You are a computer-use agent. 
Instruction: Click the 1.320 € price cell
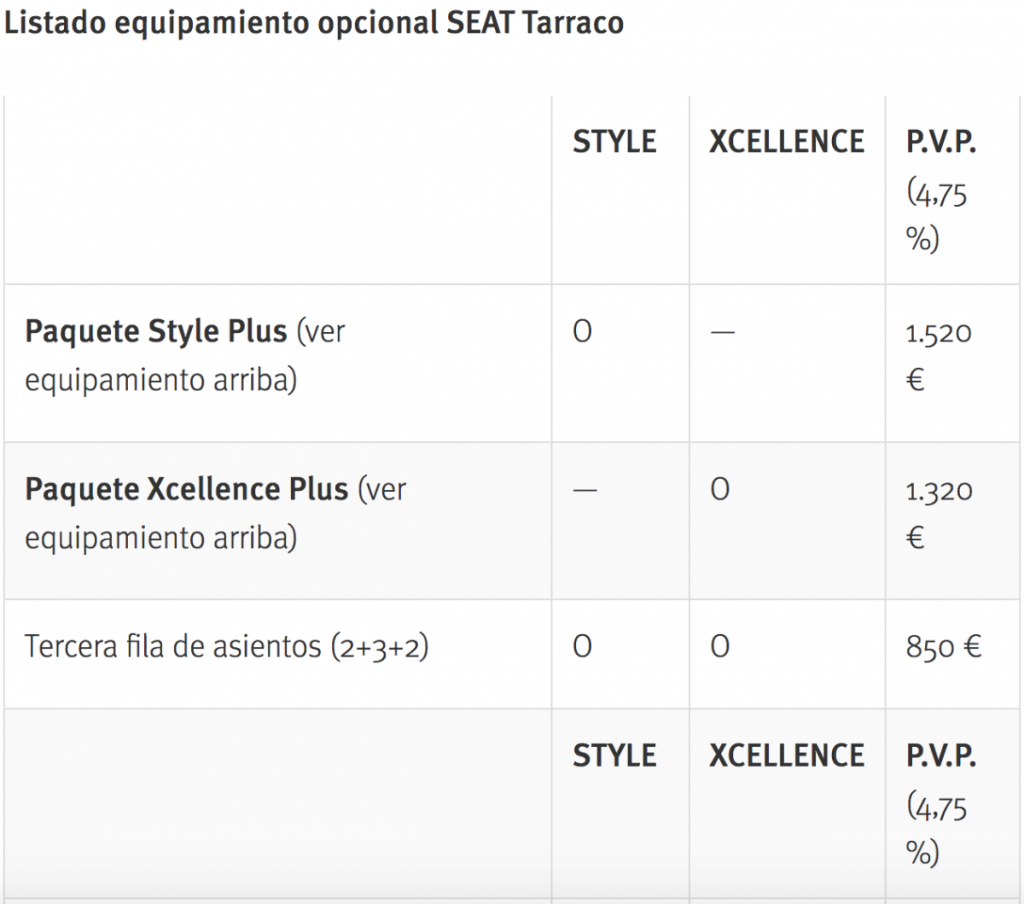pos(938,514)
